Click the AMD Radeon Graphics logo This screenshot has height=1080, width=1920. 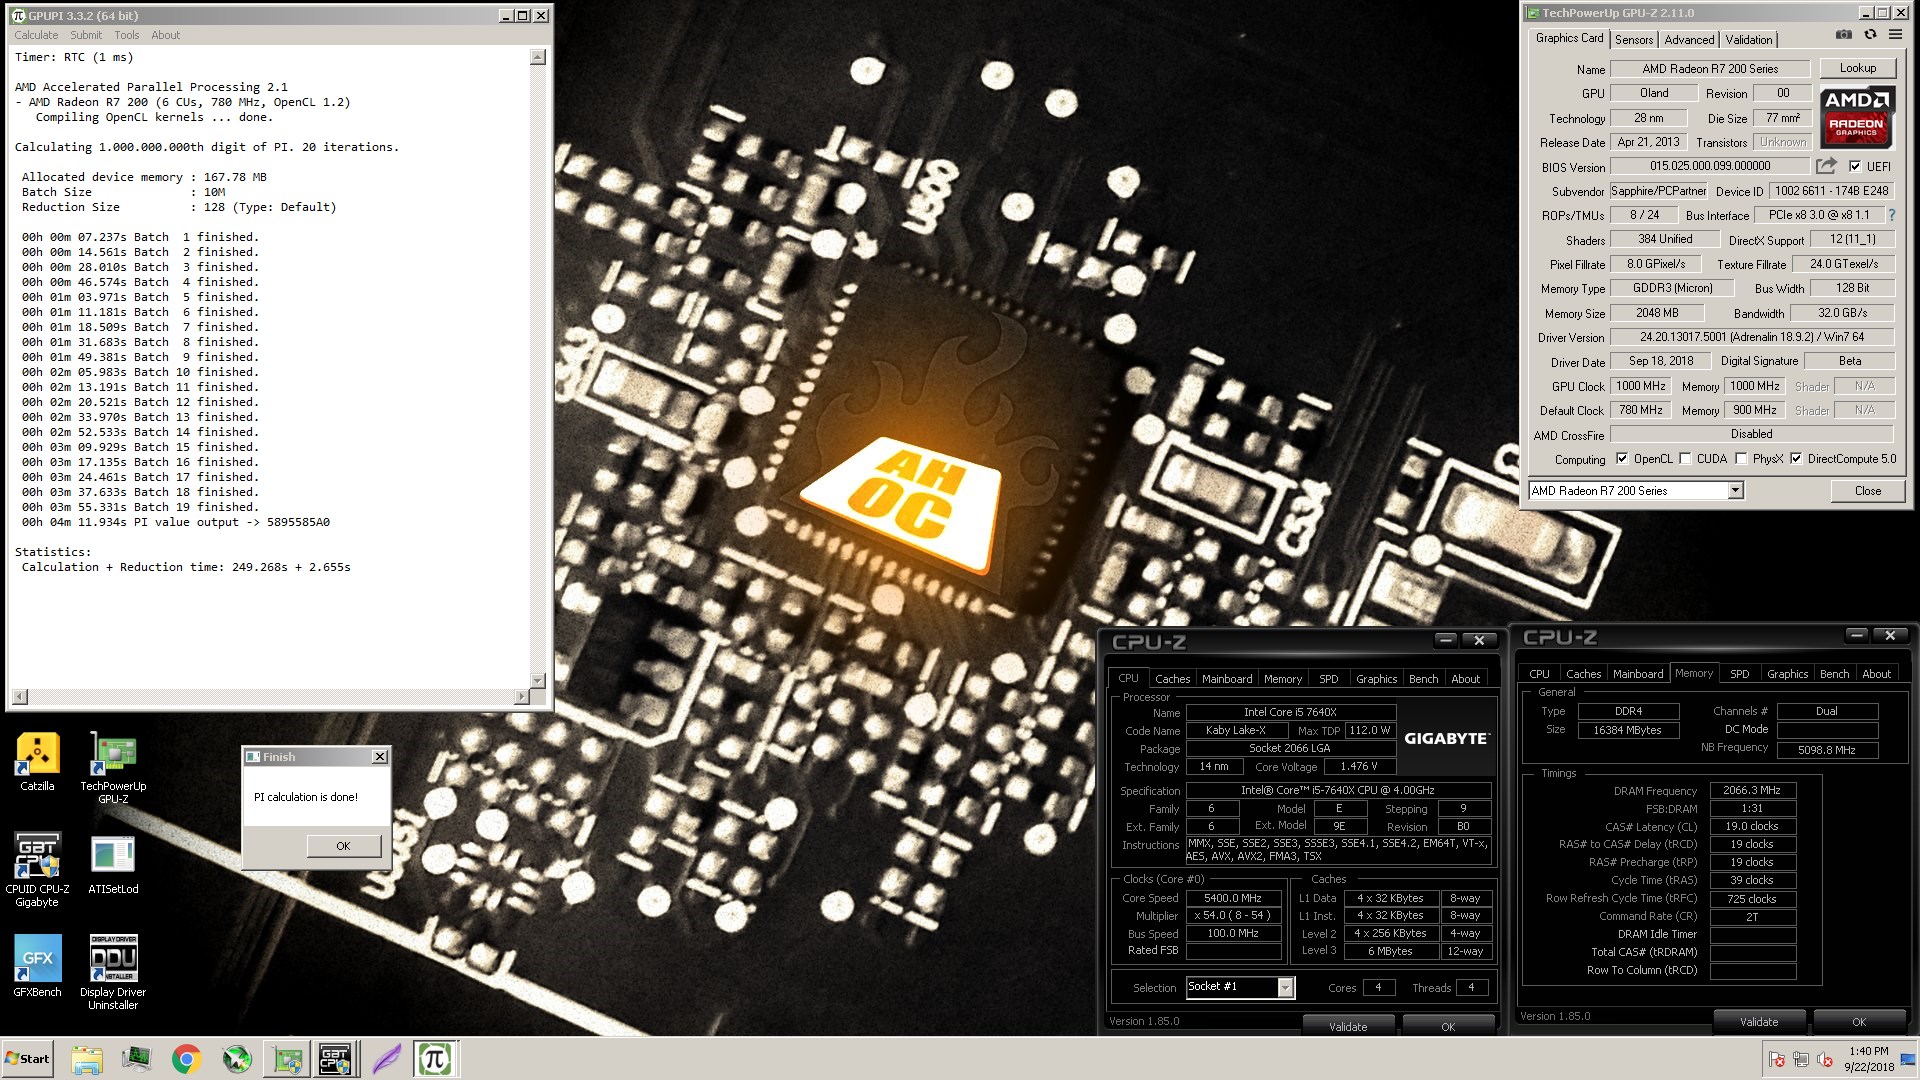[x=1857, y=117]
